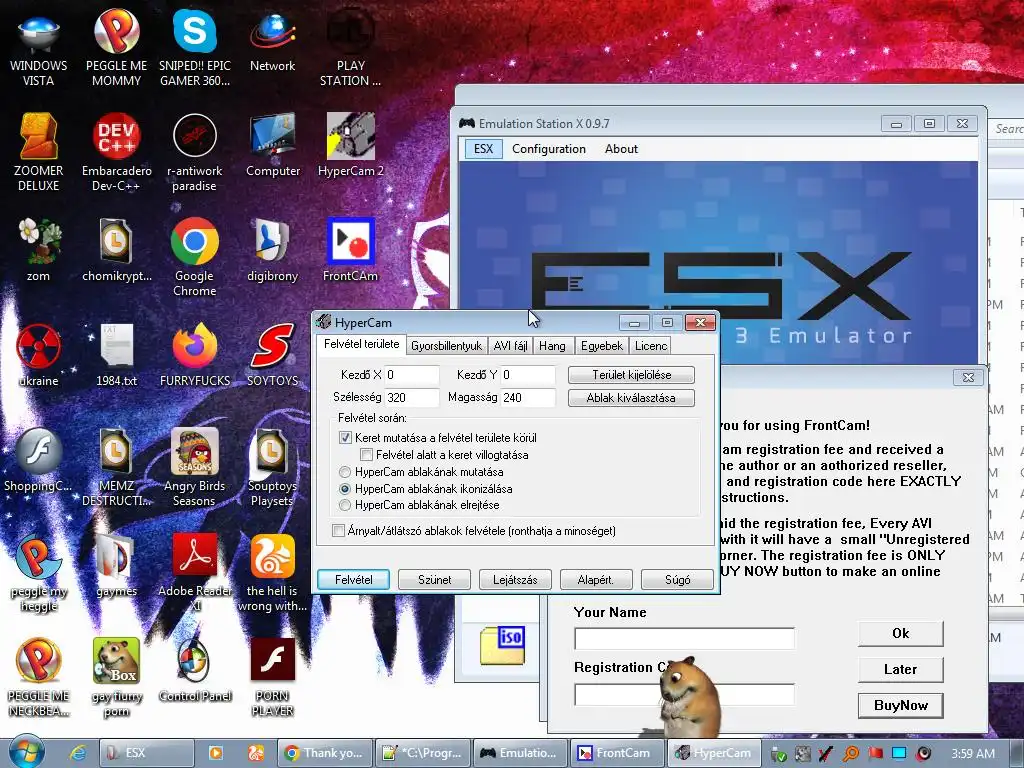
Task: Select the Firefox FURRYFUCKS icon
Action: tap(195, 356)
